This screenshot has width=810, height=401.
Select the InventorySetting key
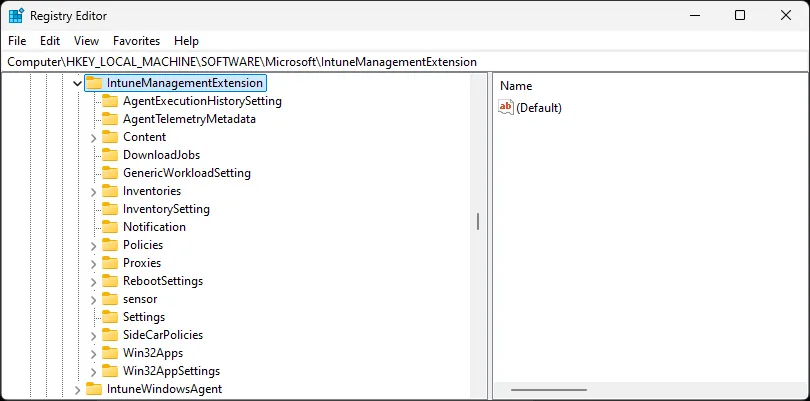(166, 209)
